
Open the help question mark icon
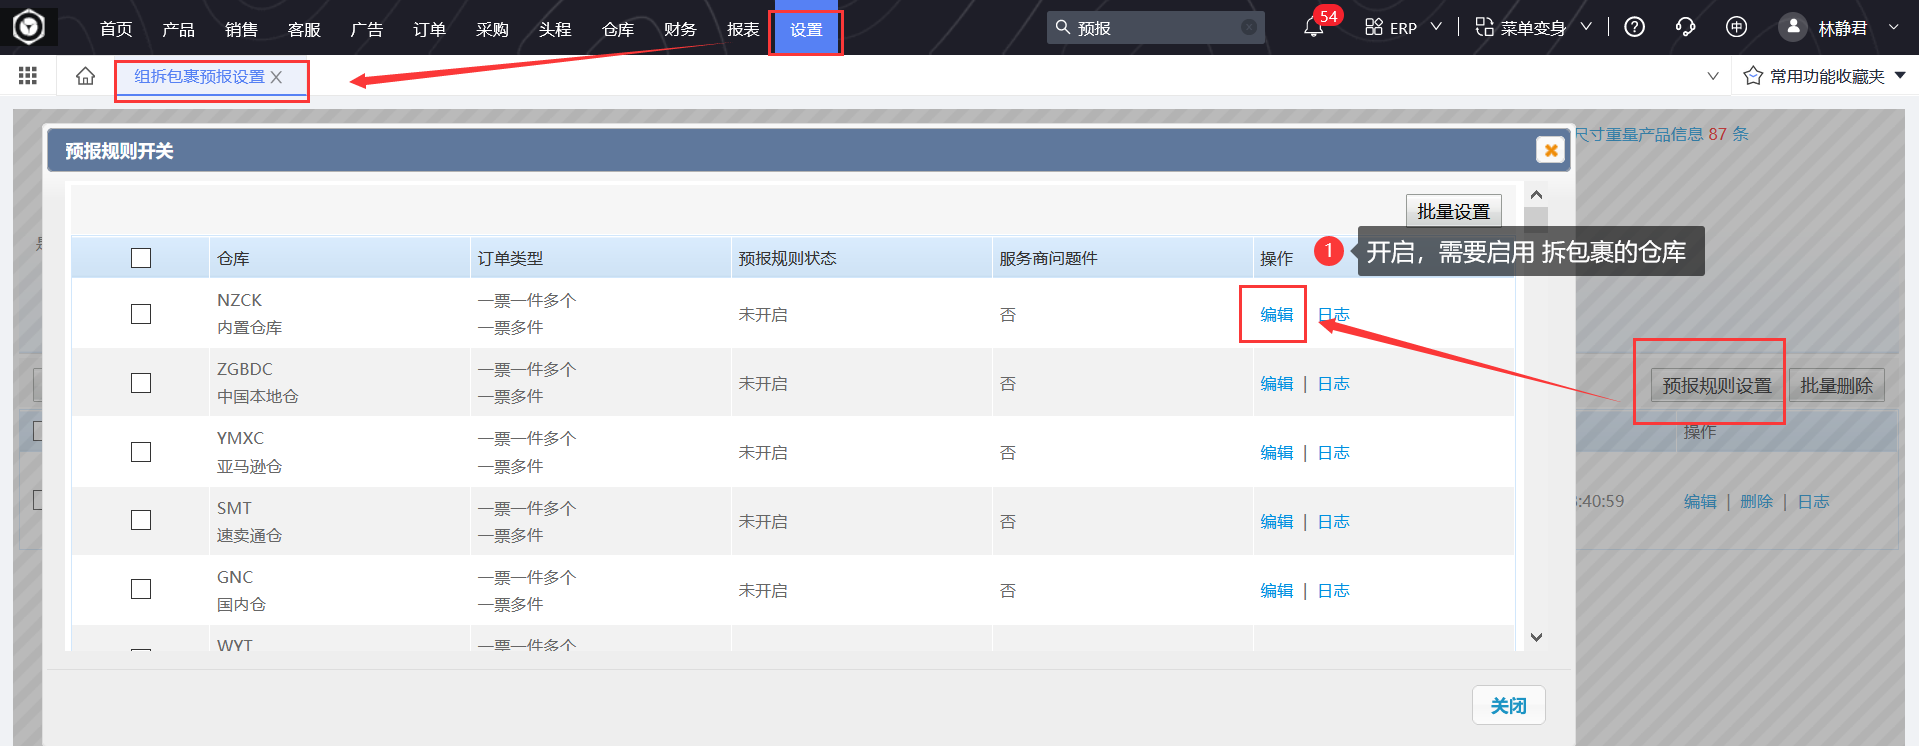[1634, 27]
